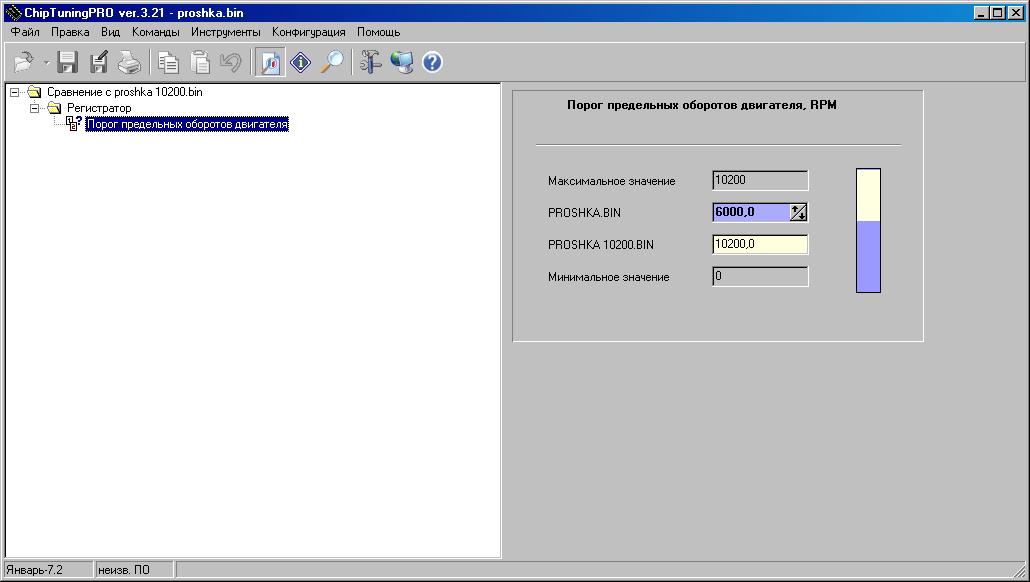
Task: Click the vertical RPM level bar
Action: click(x=868, y=231)
